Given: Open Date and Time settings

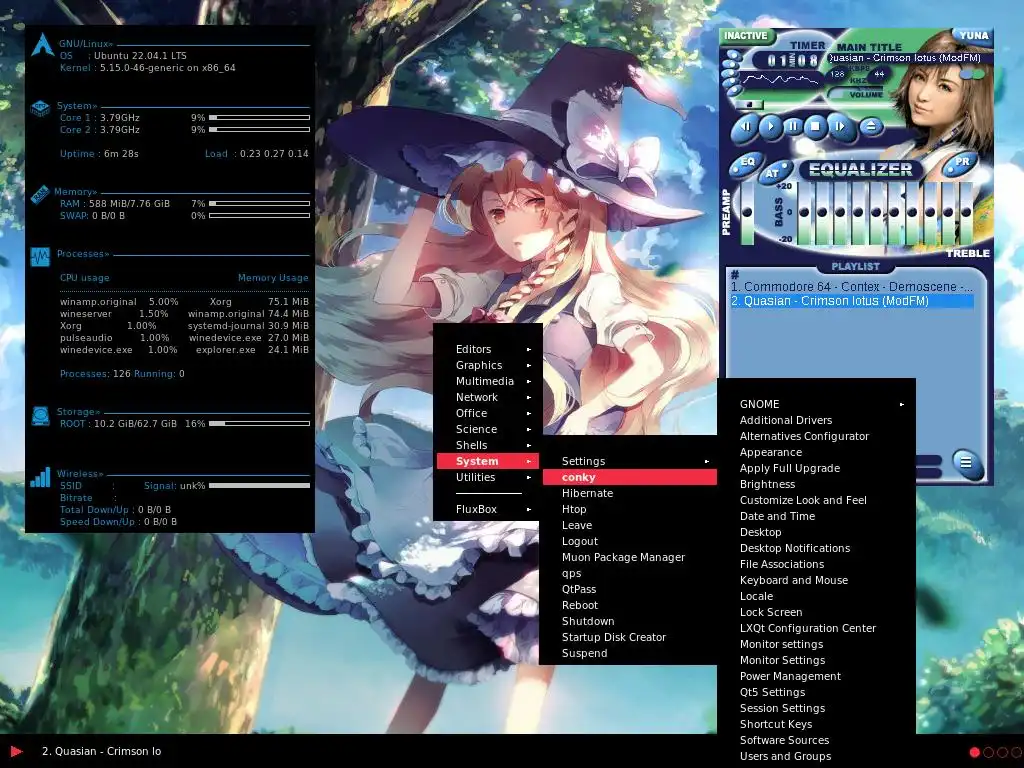Looking at the screenshot, I should pos(816,517).
